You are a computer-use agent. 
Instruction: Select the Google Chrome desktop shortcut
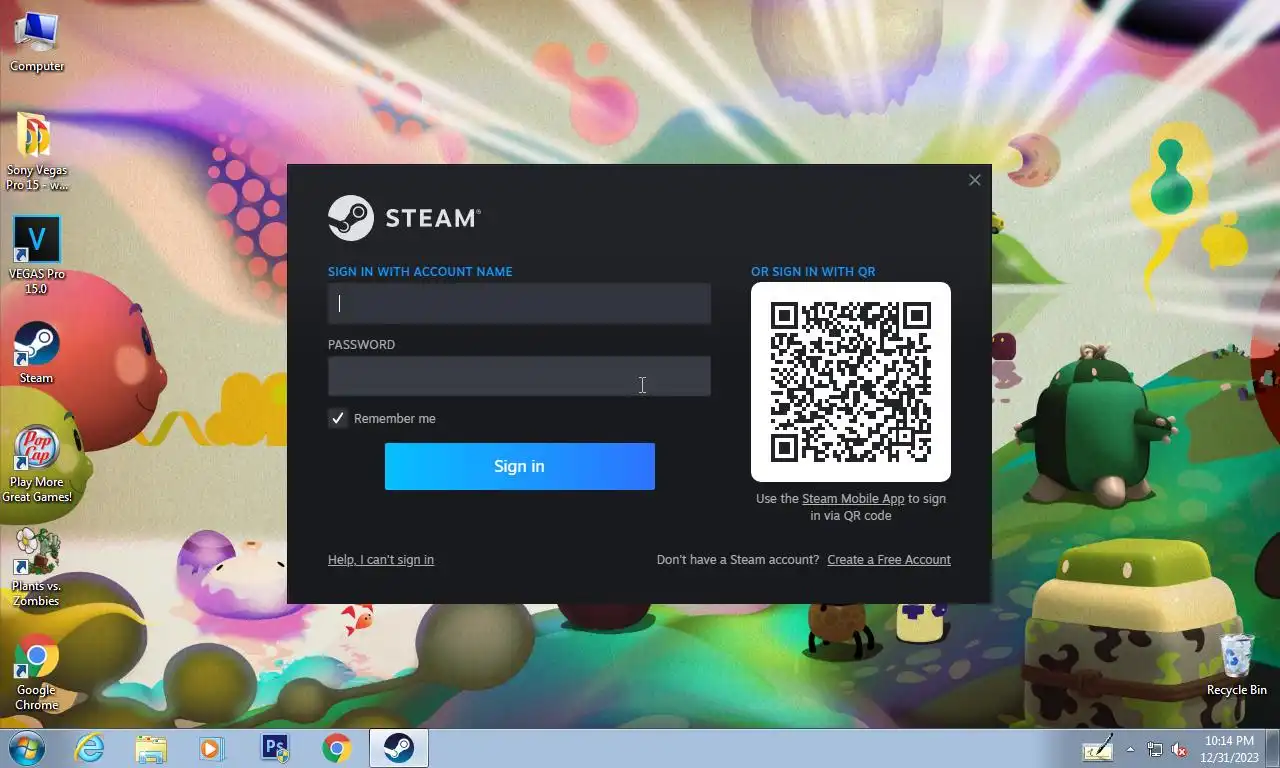pos(36,672)
